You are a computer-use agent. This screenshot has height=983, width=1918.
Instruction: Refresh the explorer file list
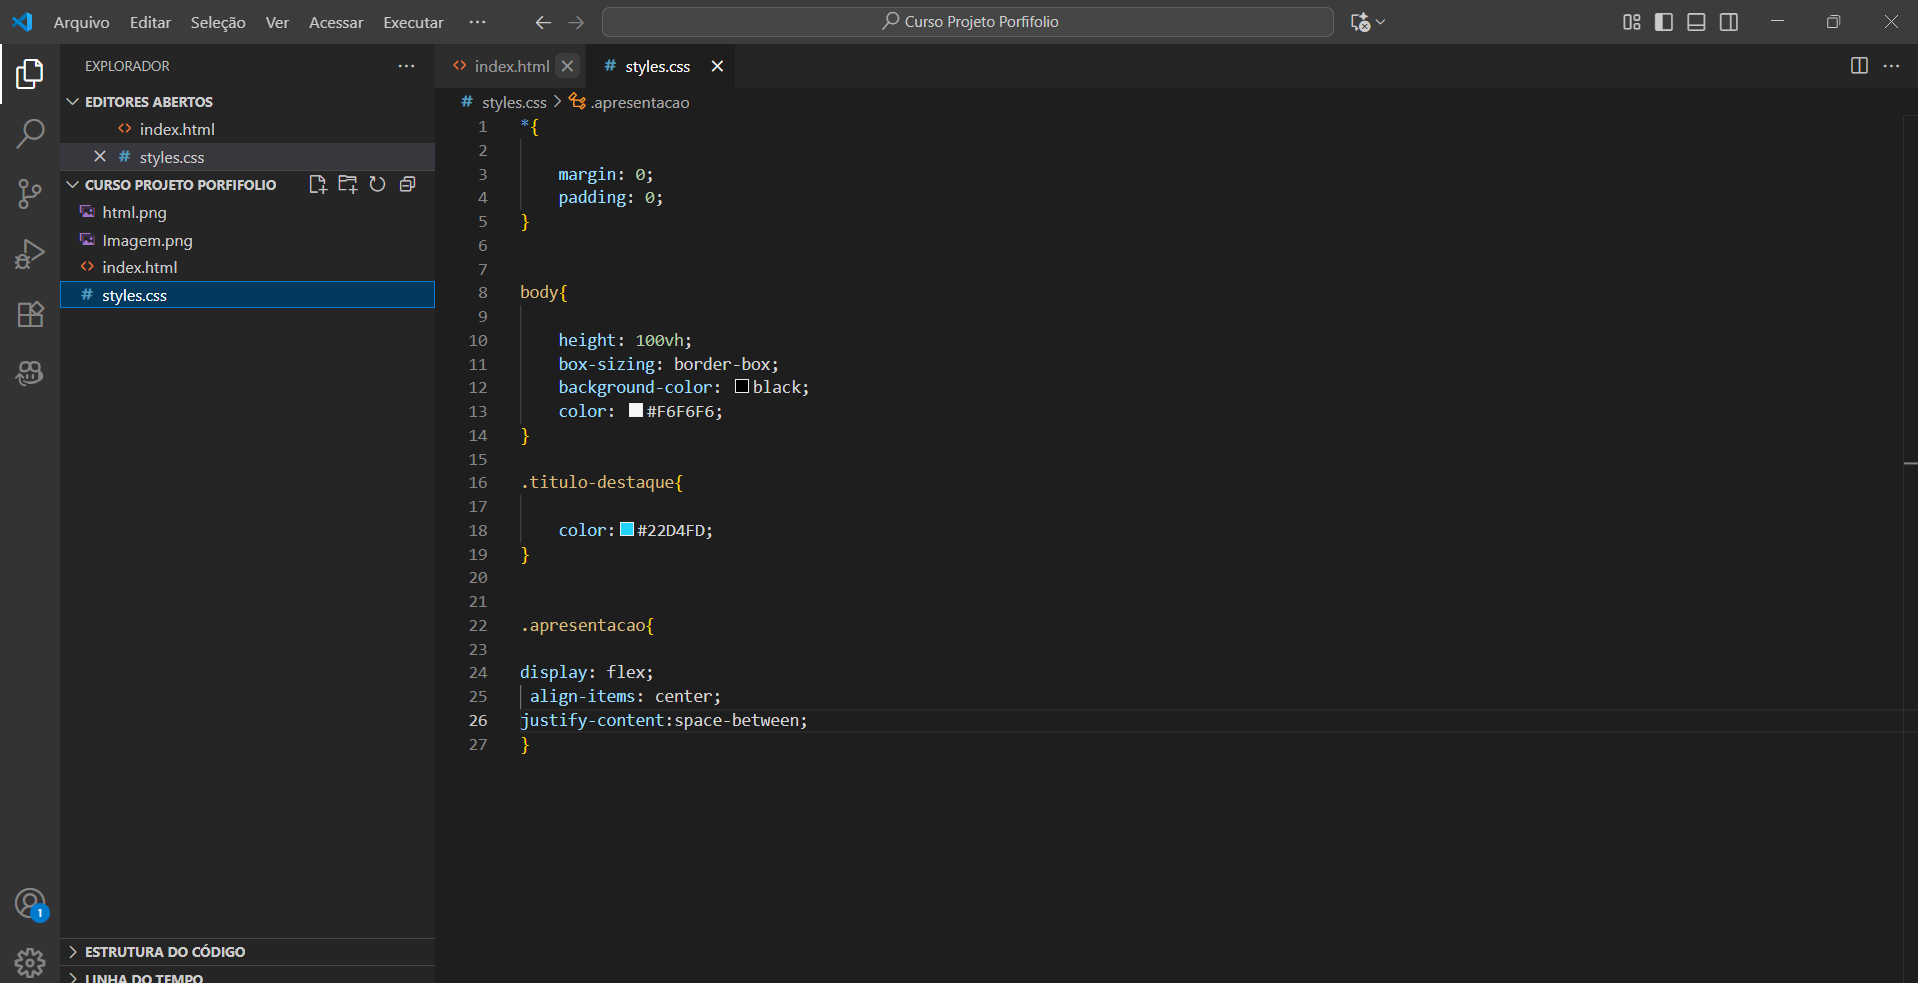377,184
